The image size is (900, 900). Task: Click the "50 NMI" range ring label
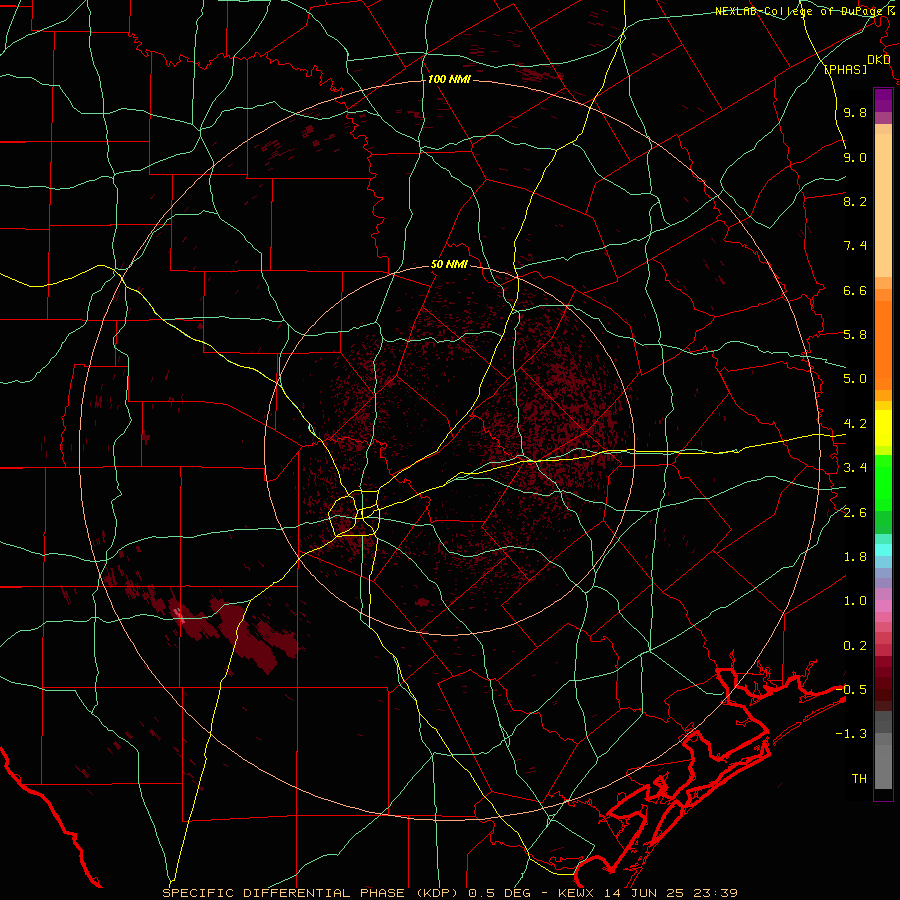tap(449, 264)
